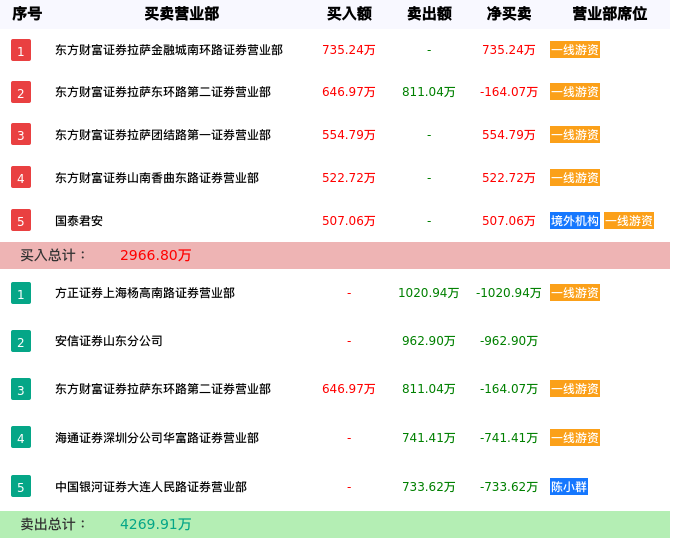Click the 买入额 column header

349,14
